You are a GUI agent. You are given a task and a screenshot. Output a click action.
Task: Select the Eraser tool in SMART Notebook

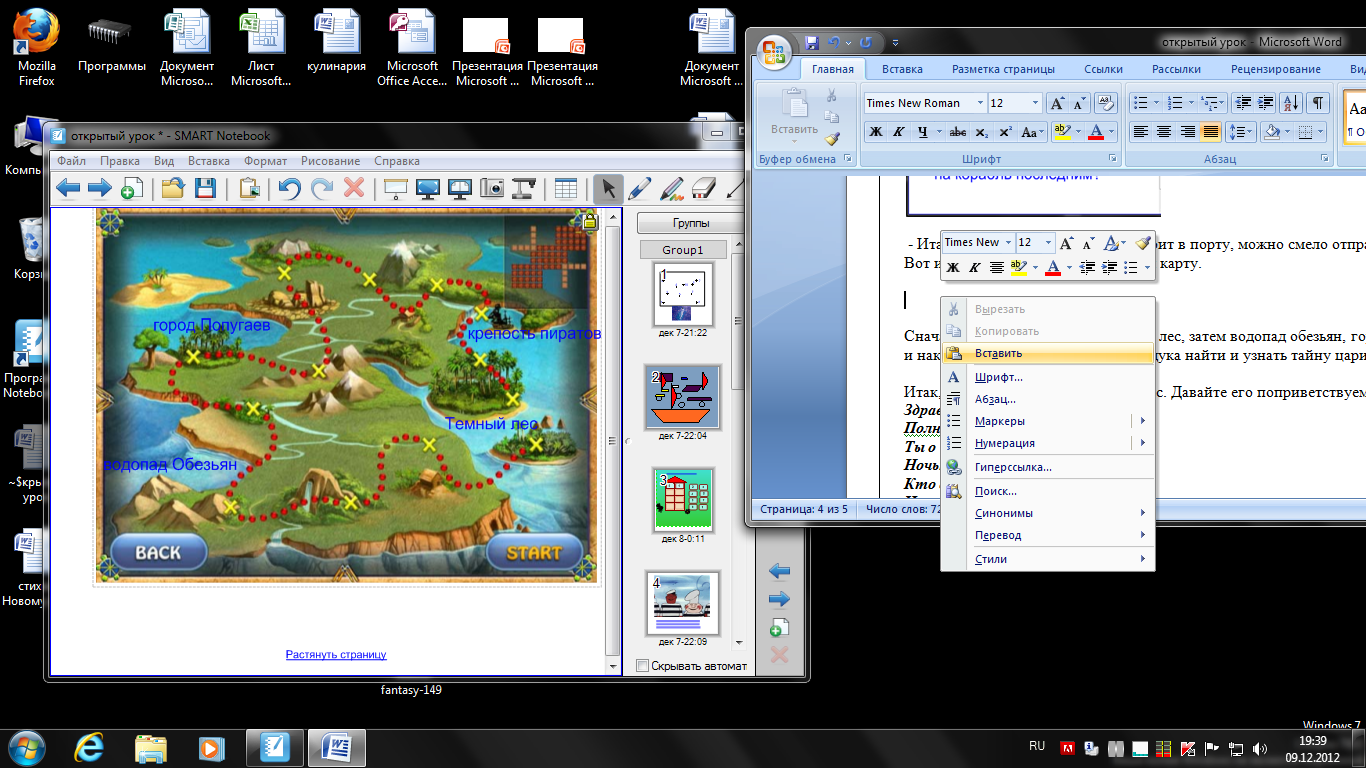(x=704, y=188)
